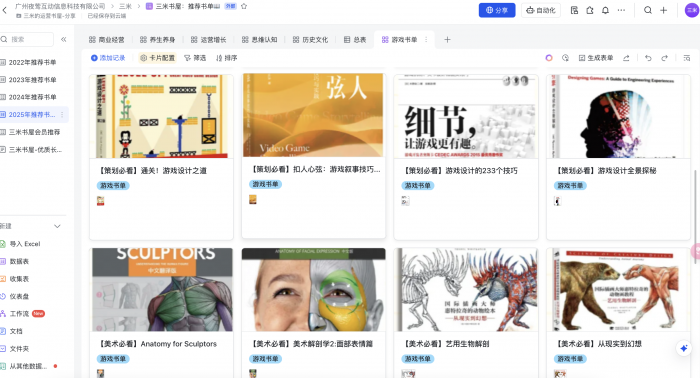Open the 游戏设计全景探秘 card title

(606, 170)
